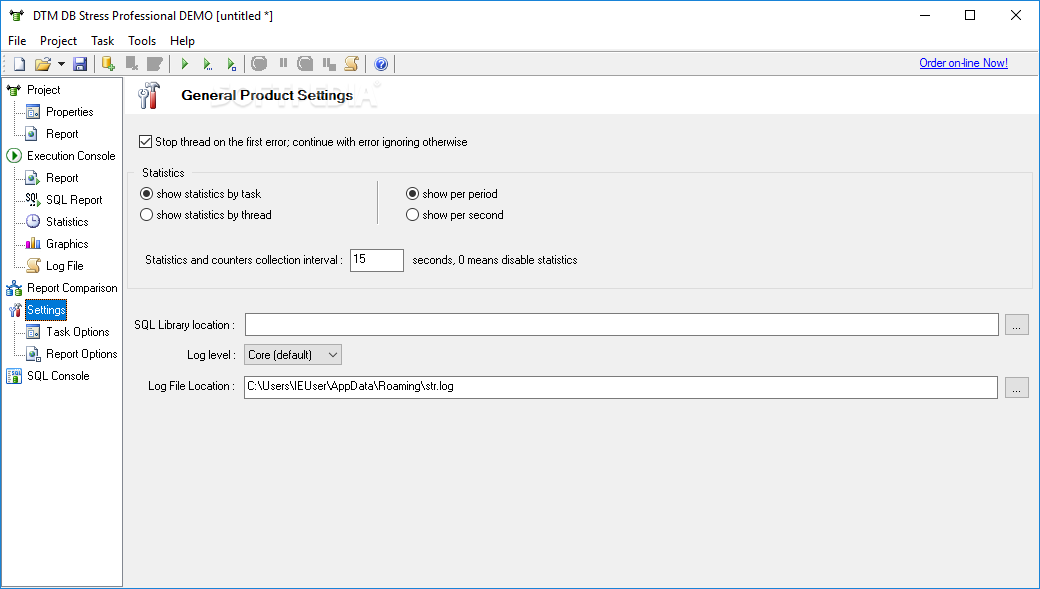
Task: Click the Execution Console green play icon
Action: 14,156
